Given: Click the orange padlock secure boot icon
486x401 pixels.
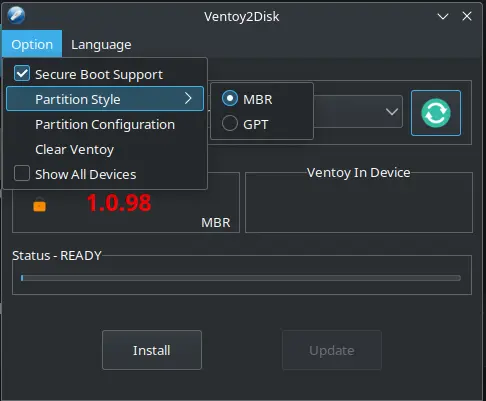Looking at the screenshot, I should (40, 204).
